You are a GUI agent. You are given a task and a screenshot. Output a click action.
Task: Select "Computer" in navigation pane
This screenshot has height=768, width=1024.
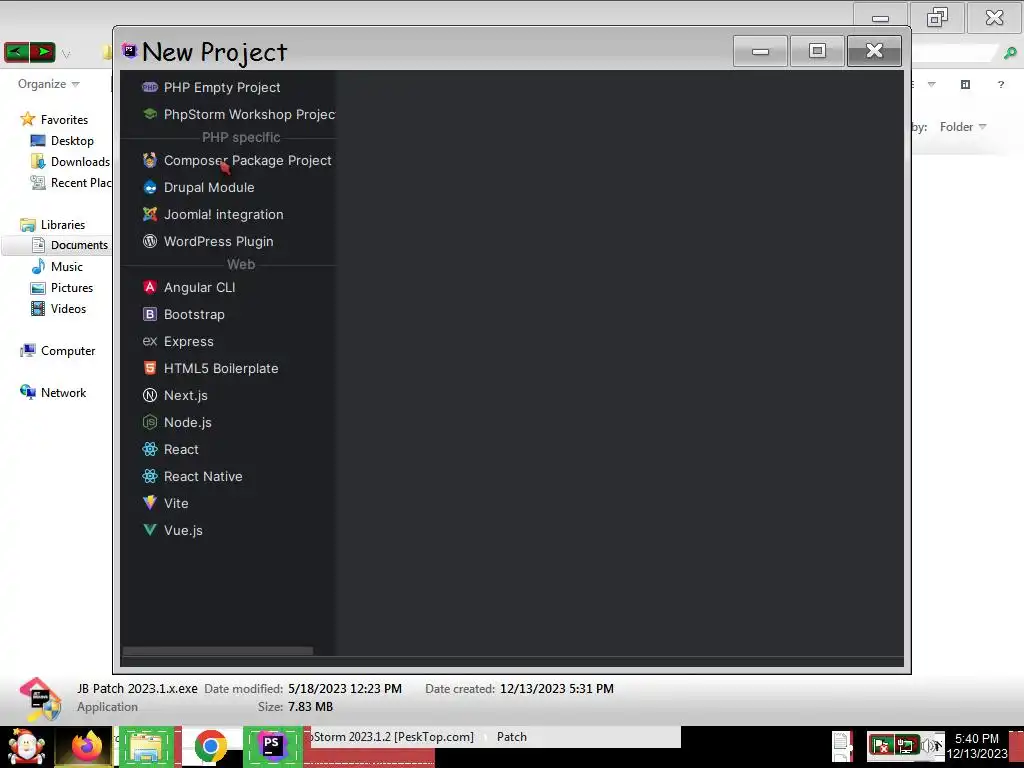tap(57, 351)
